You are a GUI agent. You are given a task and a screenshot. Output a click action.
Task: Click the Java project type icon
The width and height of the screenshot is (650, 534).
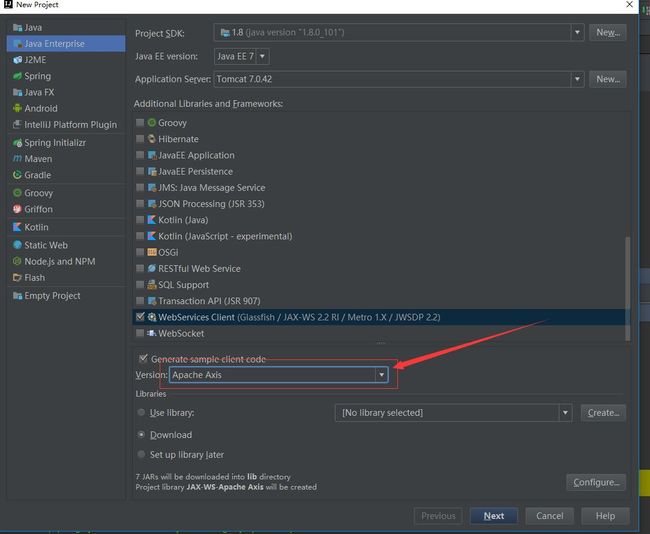click(x=17, y=27)
